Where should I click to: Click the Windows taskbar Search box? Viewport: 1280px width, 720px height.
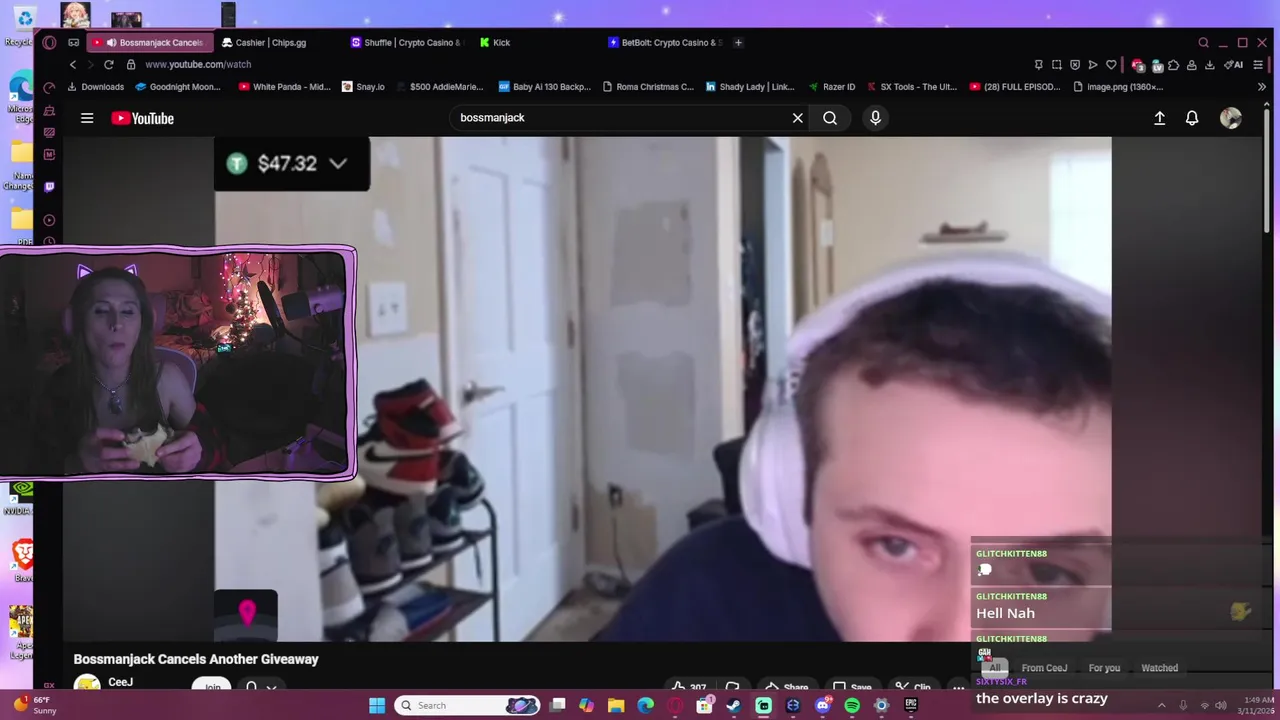468,705
